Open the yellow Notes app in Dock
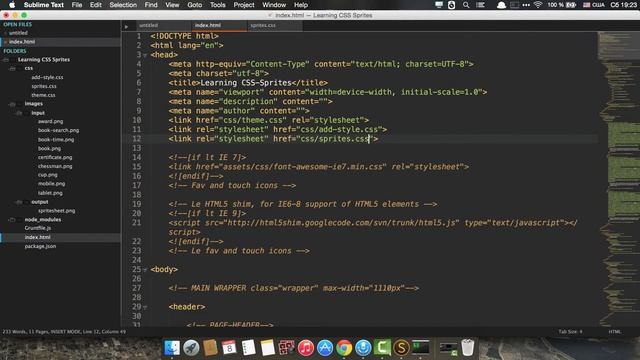Image resolution: width=640 pixels, height=360 pixels. (267, 348)
